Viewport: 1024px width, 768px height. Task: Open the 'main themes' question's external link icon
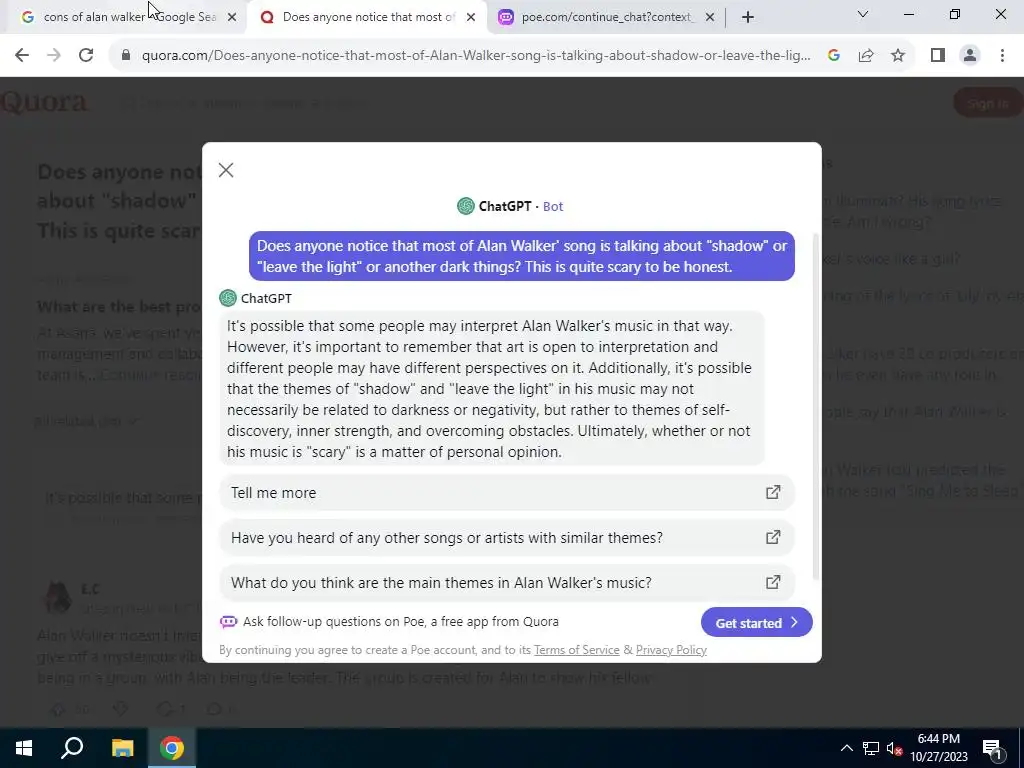point(773,582)
